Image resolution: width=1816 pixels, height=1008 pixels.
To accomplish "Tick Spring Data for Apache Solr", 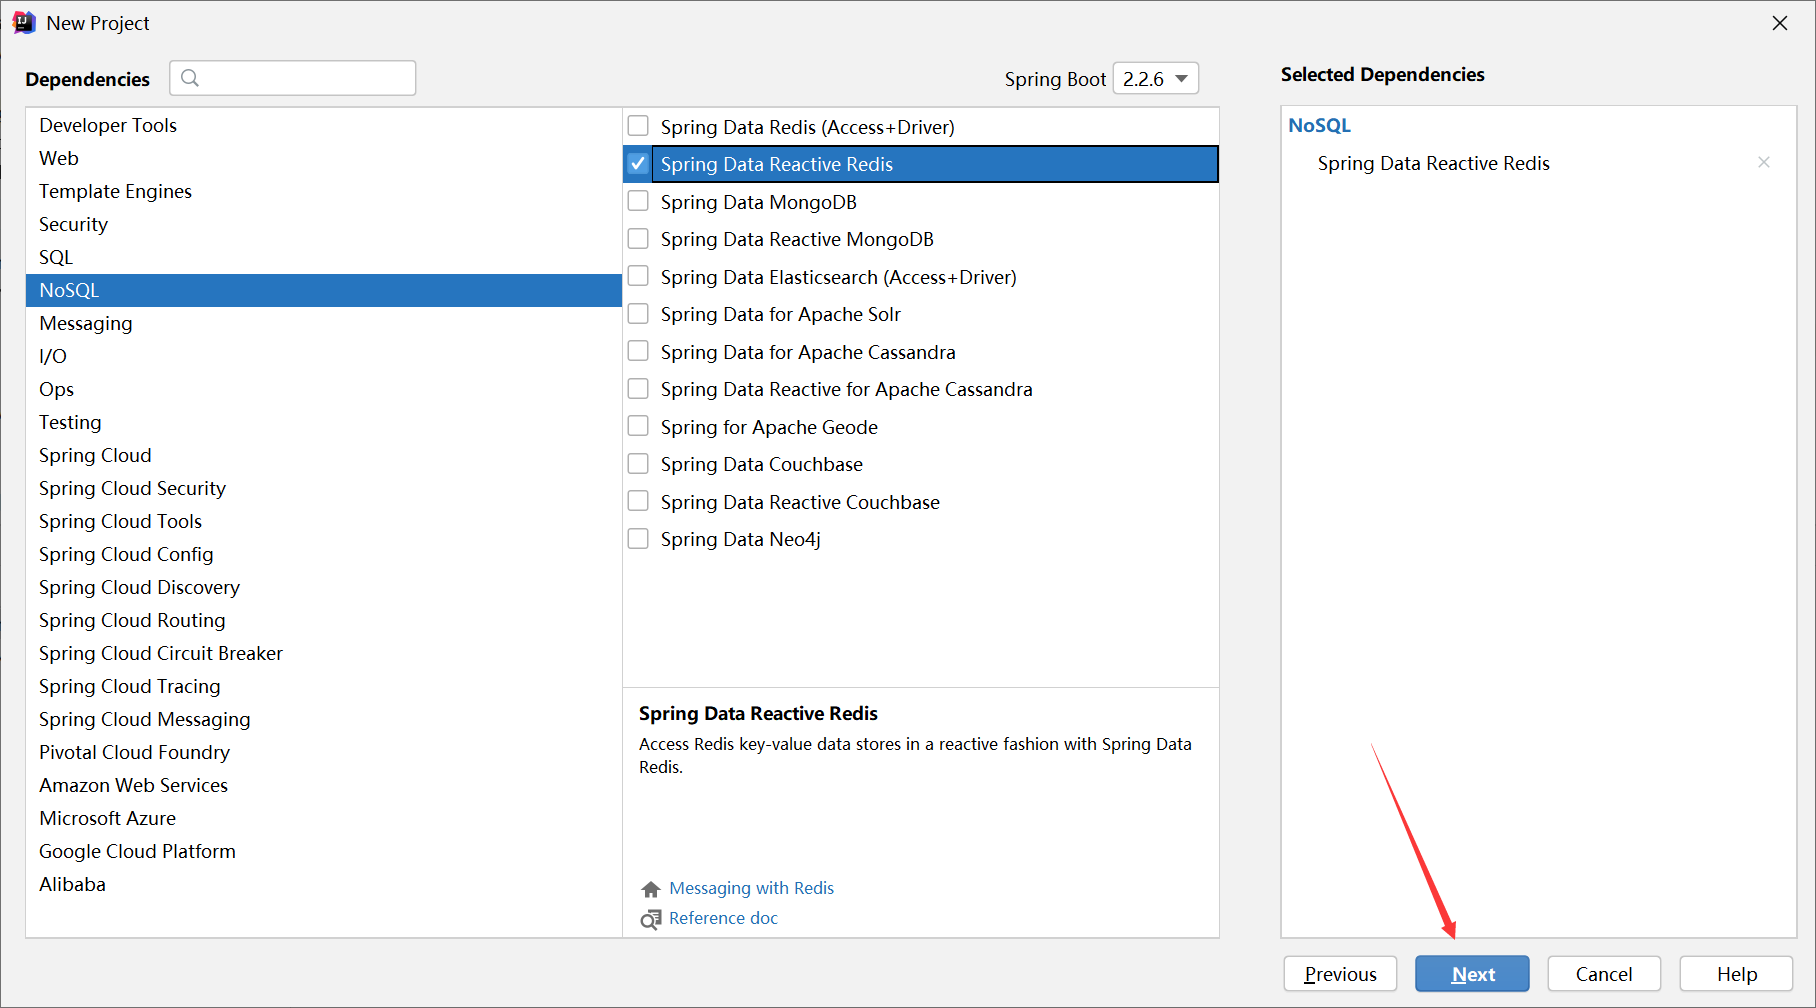I will pyautogui.click(x=638, y=313).
